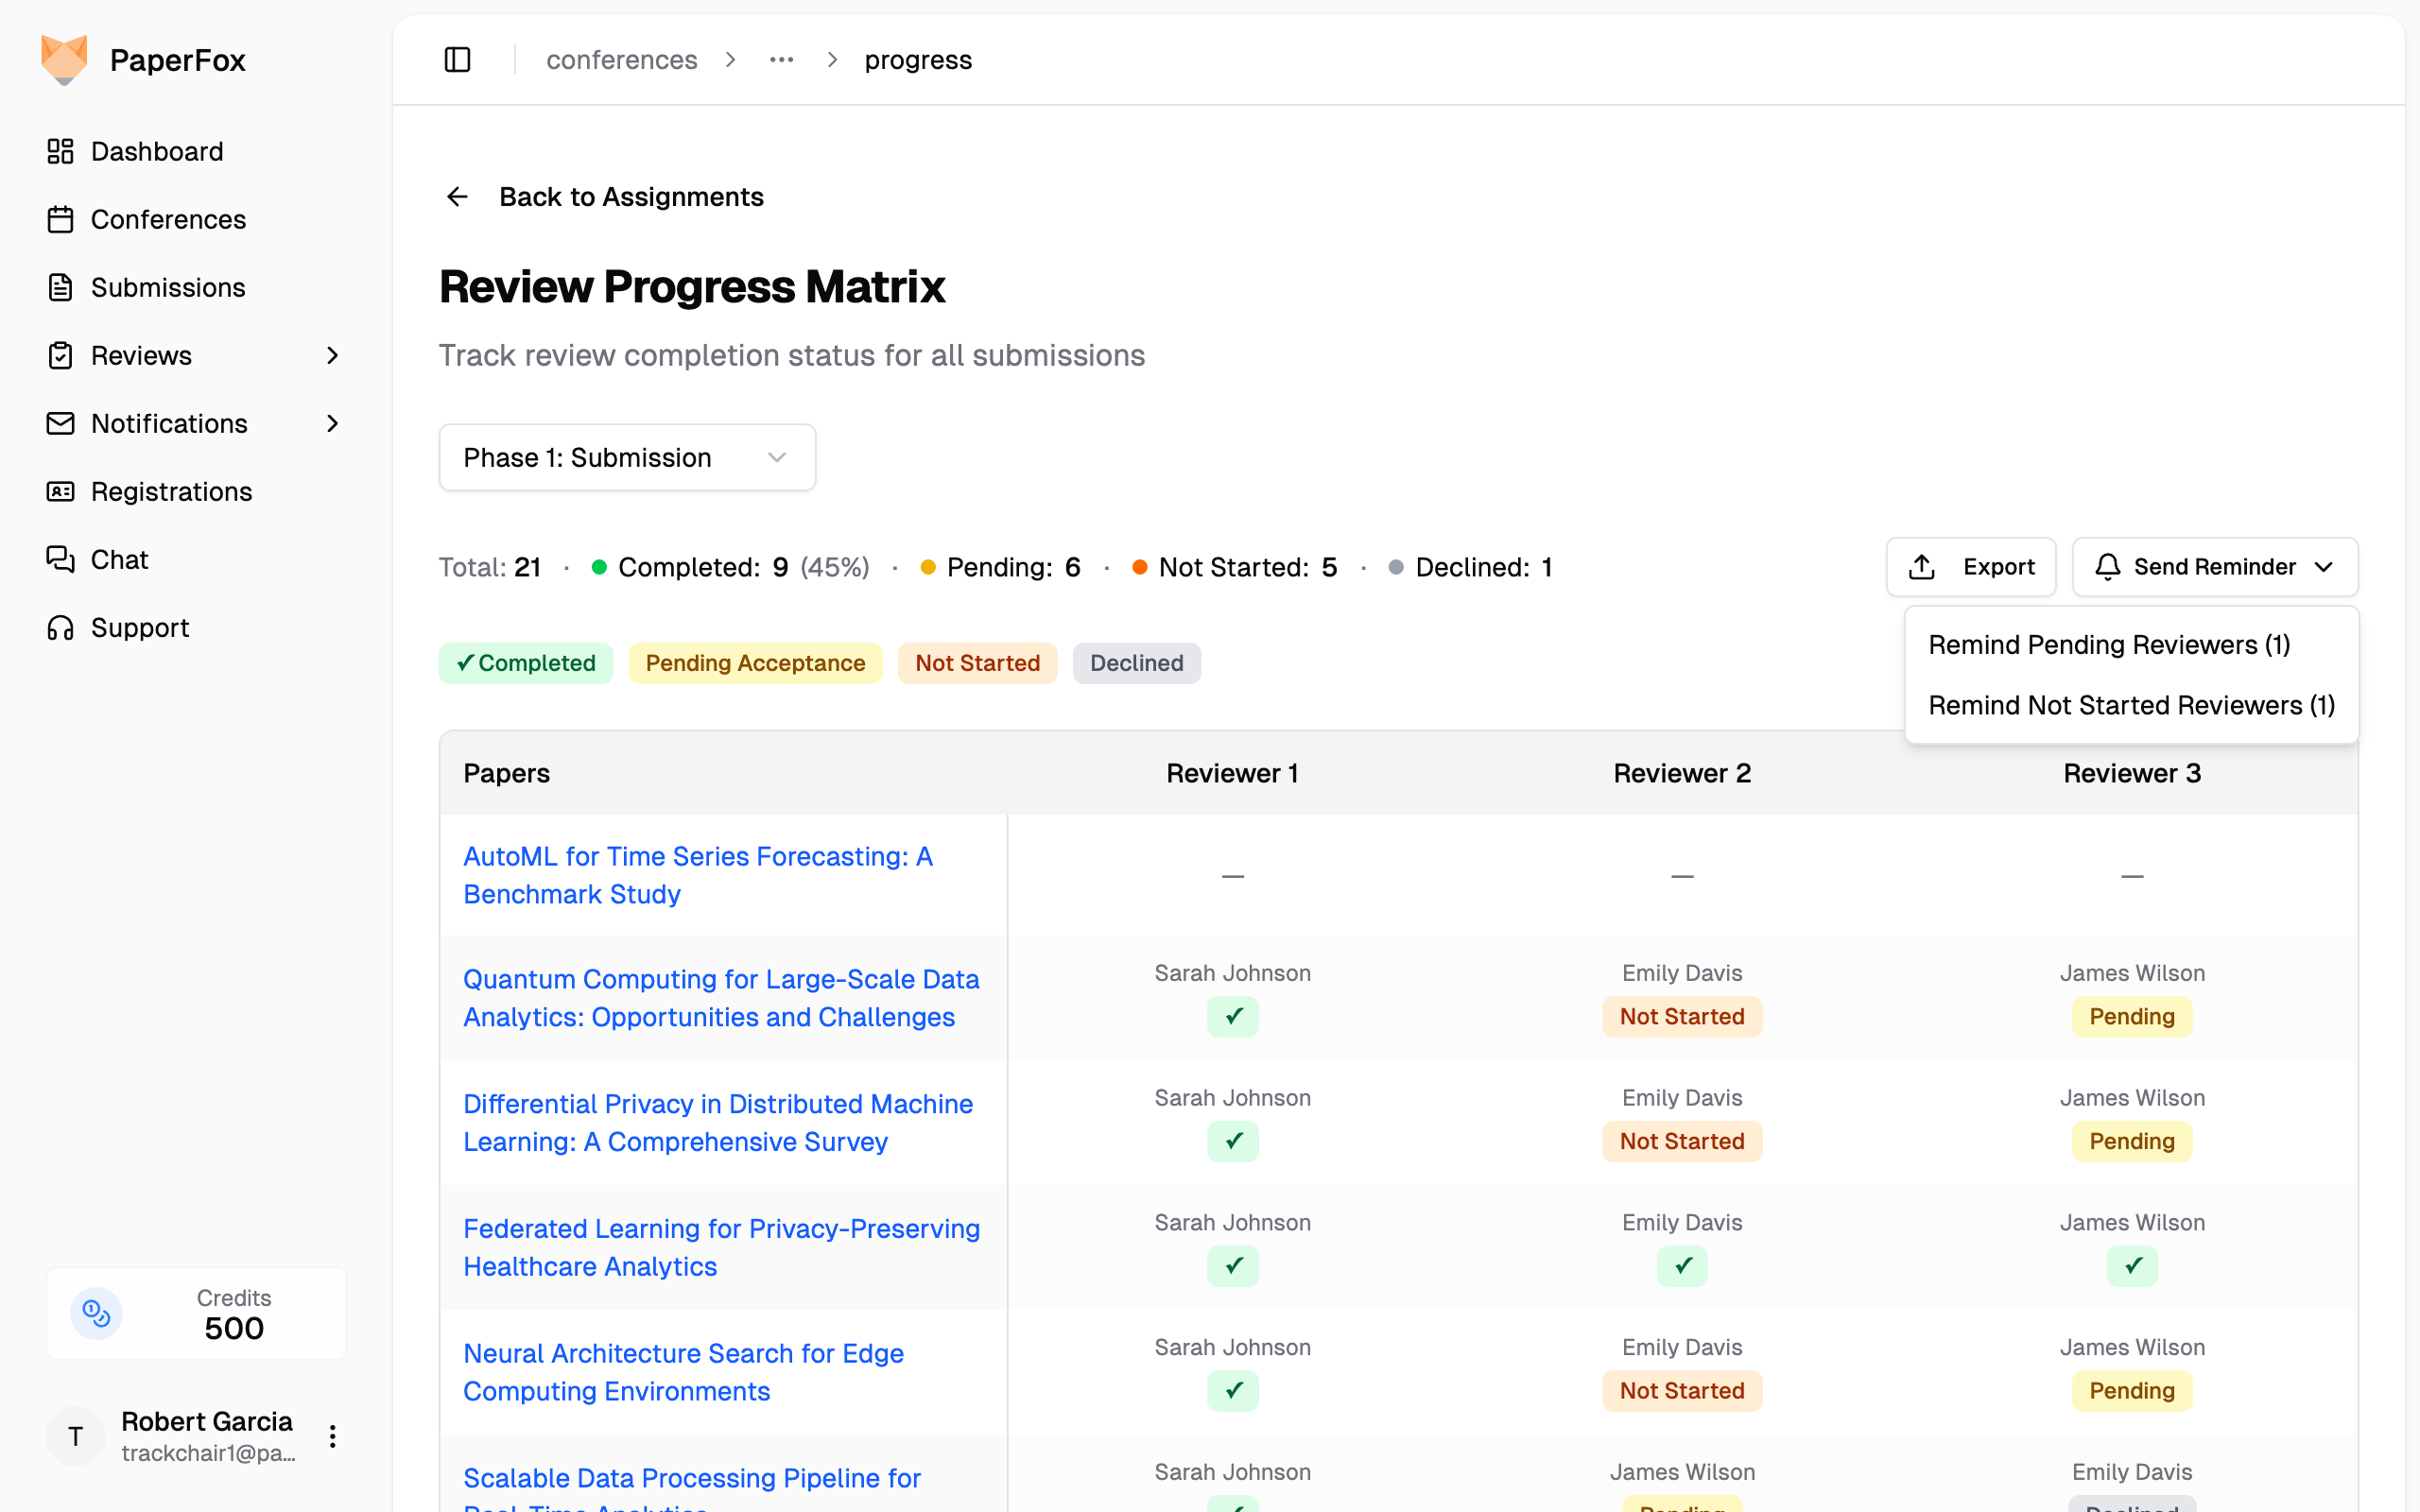Open user options three-dot menu
Image resolution: width=2420 pixels, height=1512 pixels.
[x=333, y=1436]
